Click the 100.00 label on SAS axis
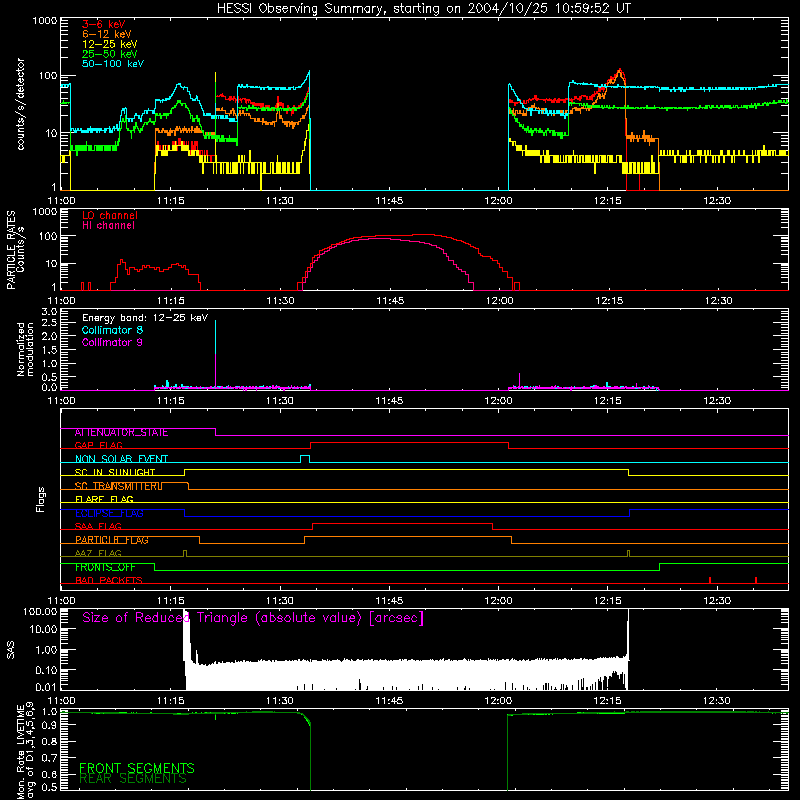 coord(40,611)
